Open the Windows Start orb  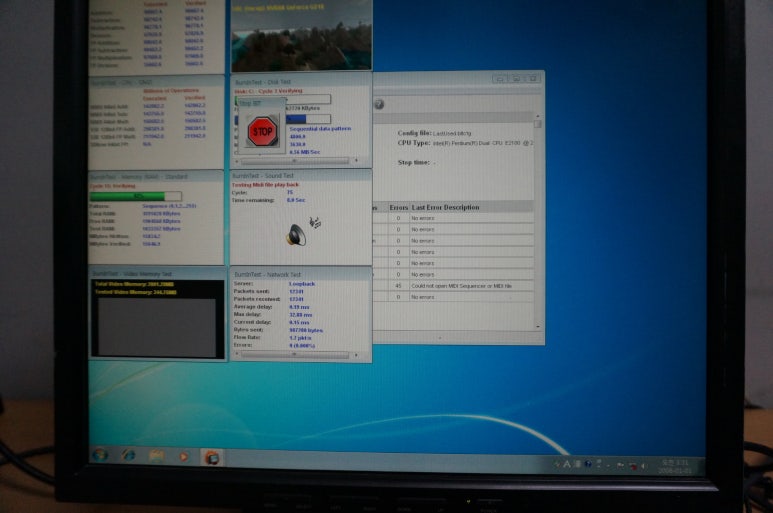click(x=100, y=455)
